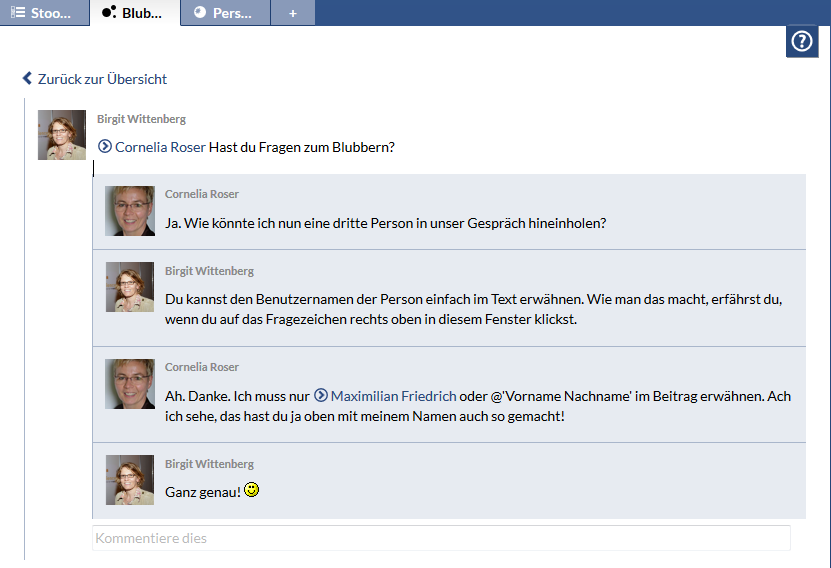Click Birgit's avatar on Benutzernamen reply
The image size is (831, 568).
click(x=130, y=287)
